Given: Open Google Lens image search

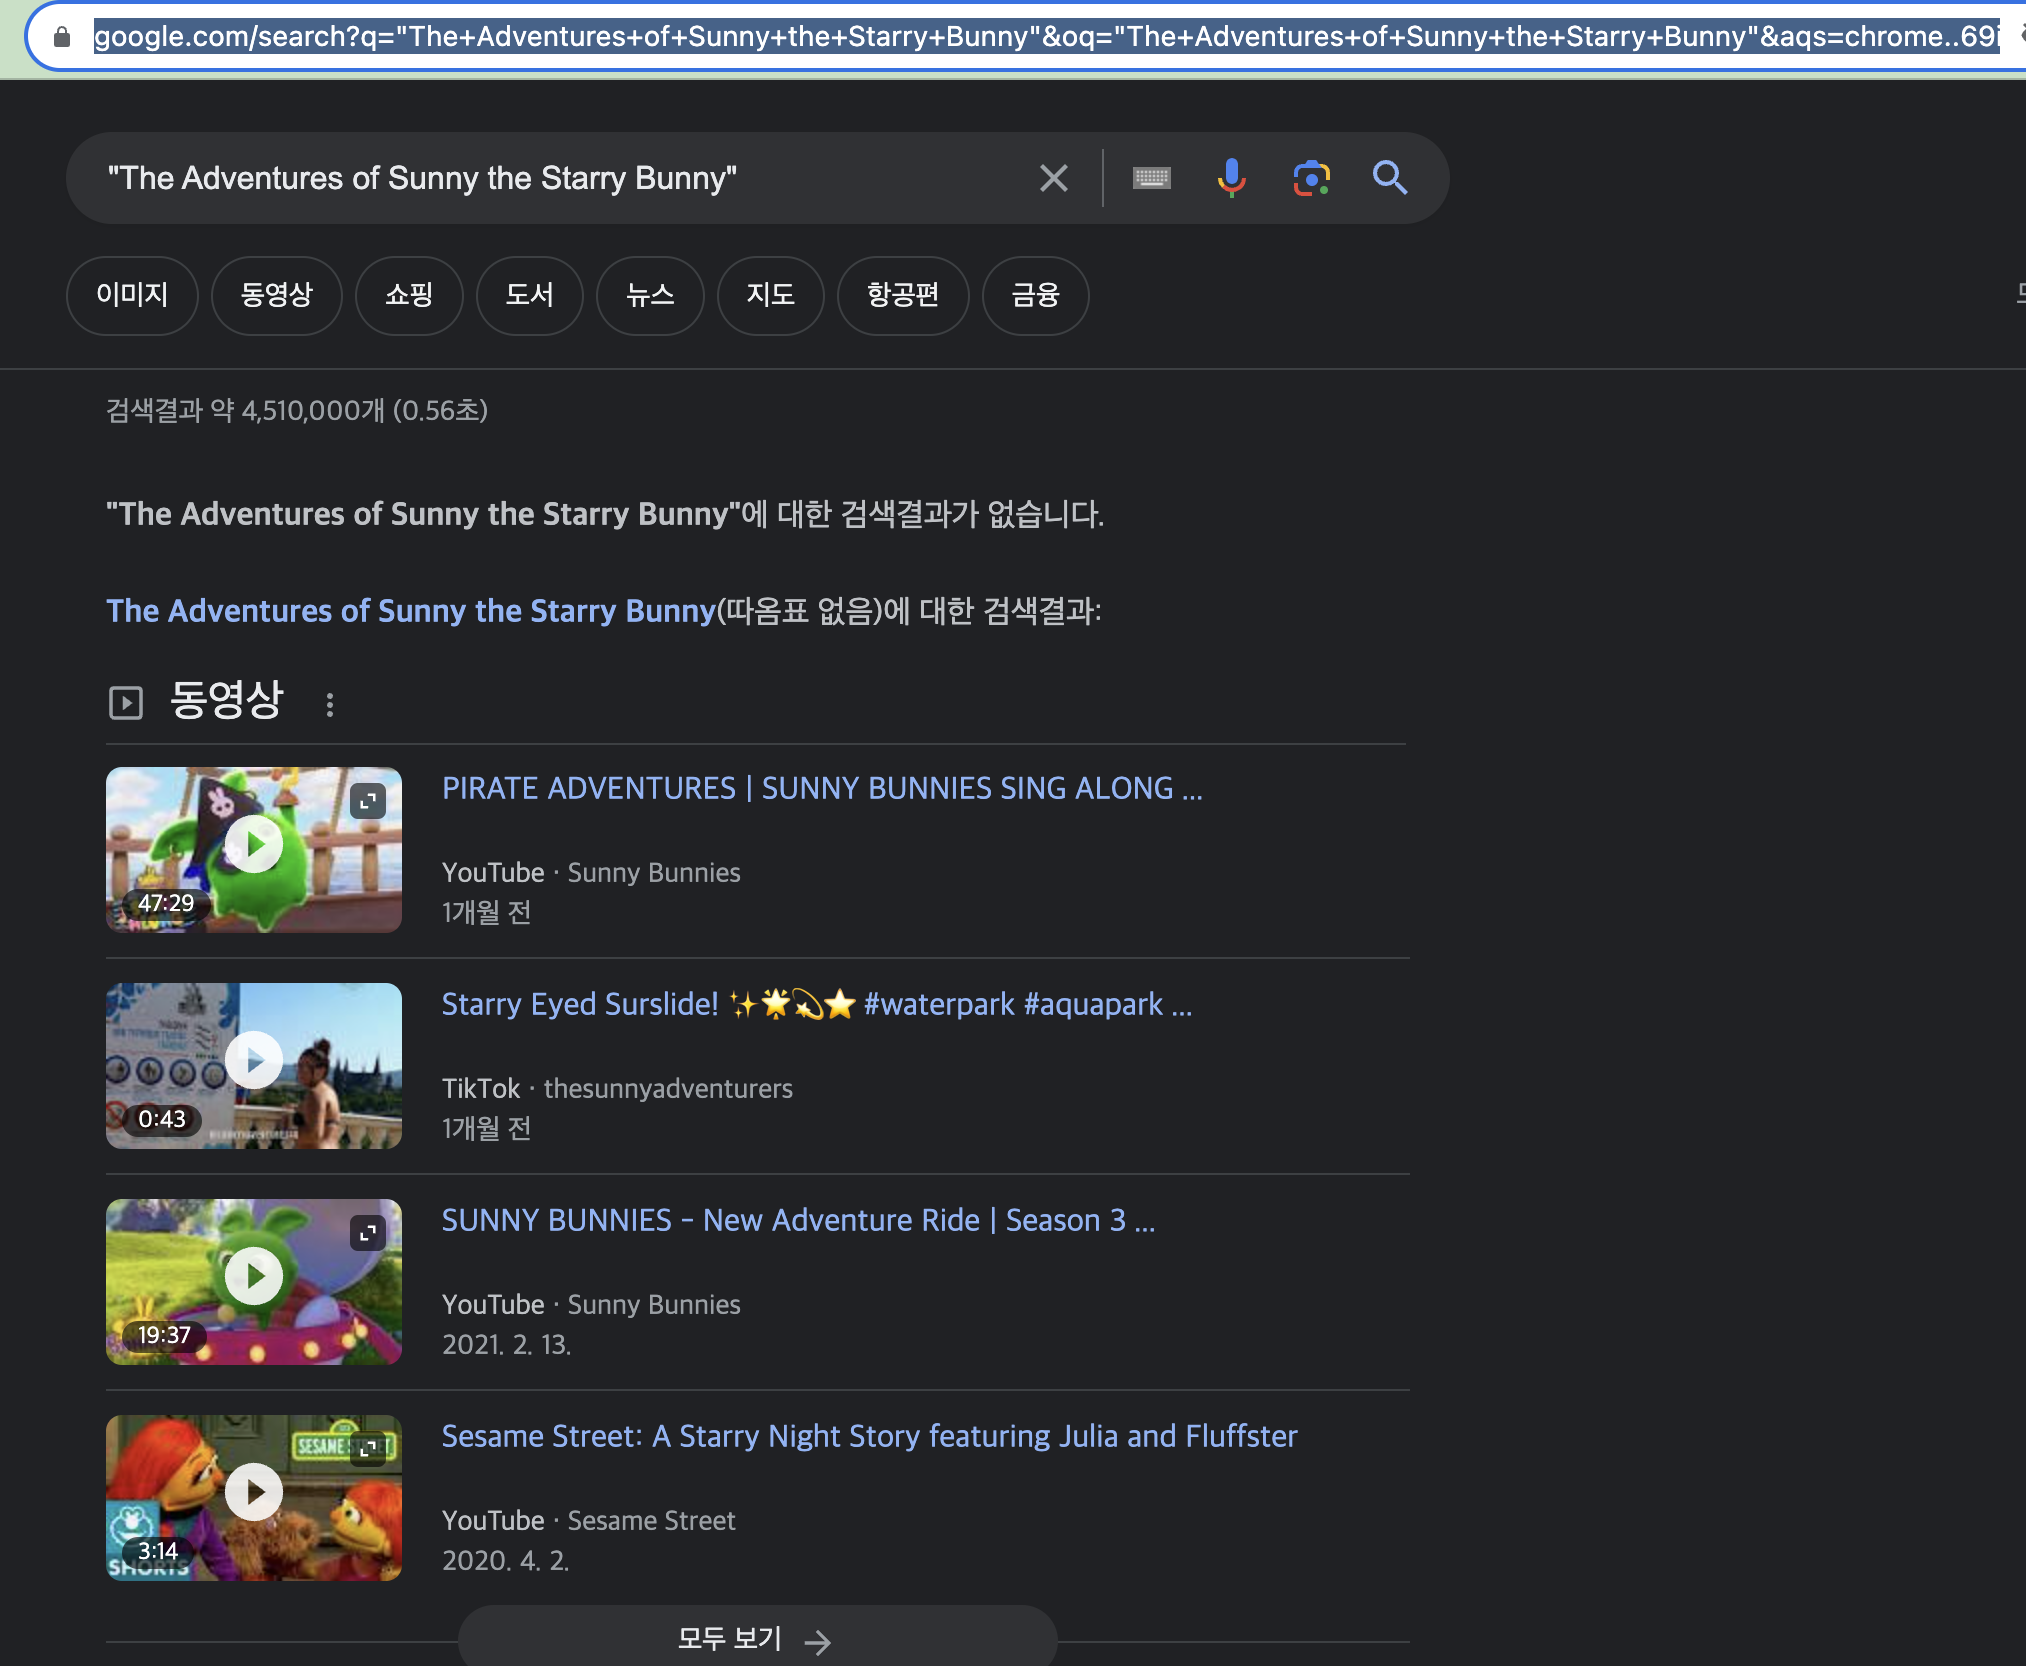Looking at the screenshot, I should click(1311, 178).
